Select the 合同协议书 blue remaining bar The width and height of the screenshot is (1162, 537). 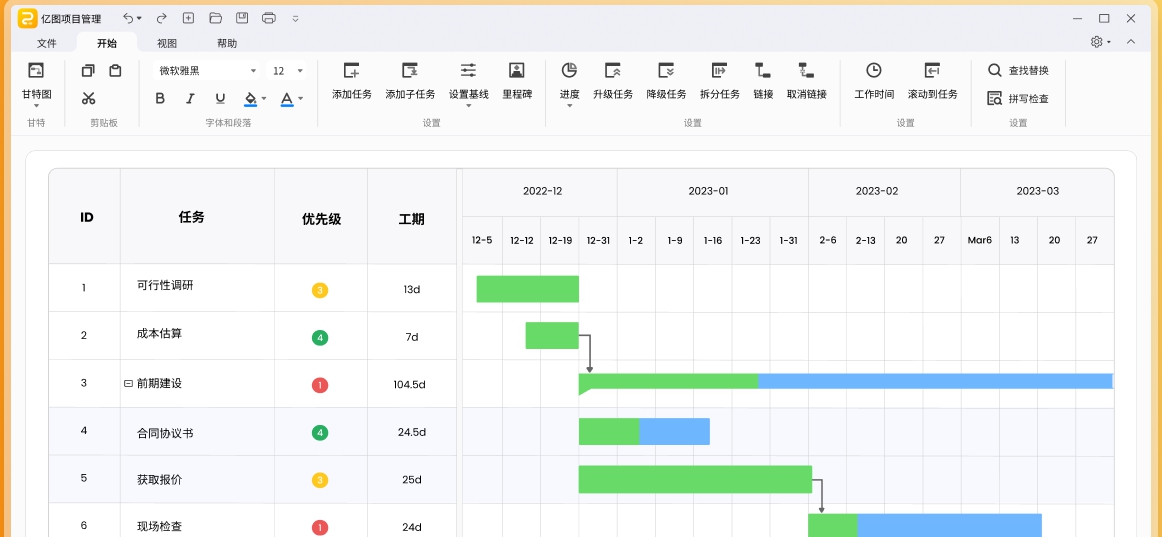point(674,432)
